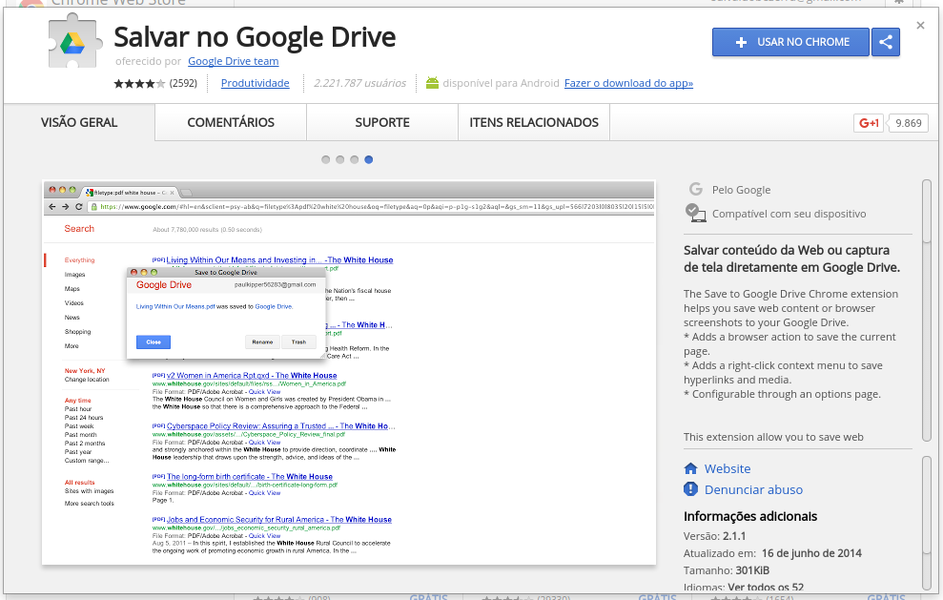The width and height of the screenshot is (943, 600).
Task: Click the Denunciar abuso link
Action: (x=754, y=489)
